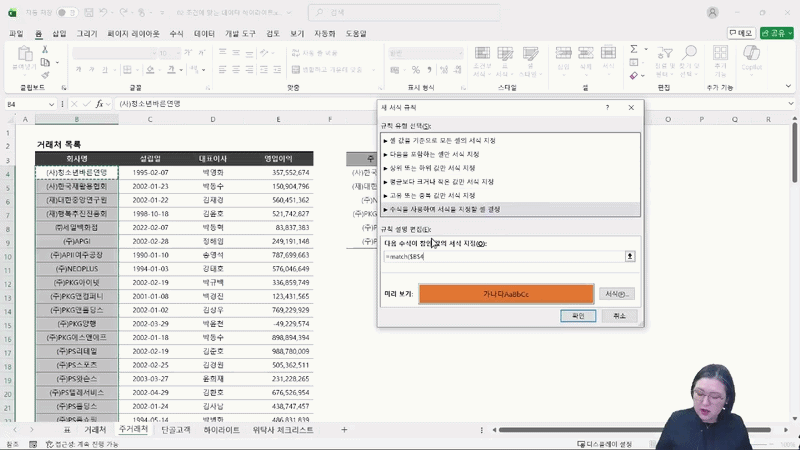
Task: Open the font name dropdown
Action: [x=154, y=53]
